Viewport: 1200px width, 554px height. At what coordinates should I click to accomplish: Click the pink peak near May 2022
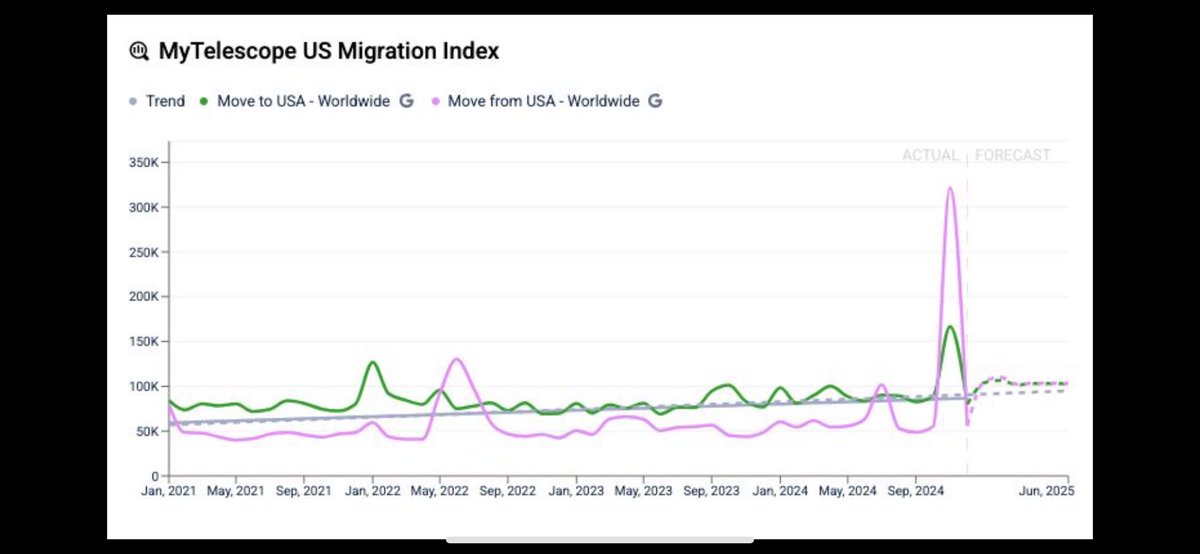pyautogui.click(x=456, y=359)
